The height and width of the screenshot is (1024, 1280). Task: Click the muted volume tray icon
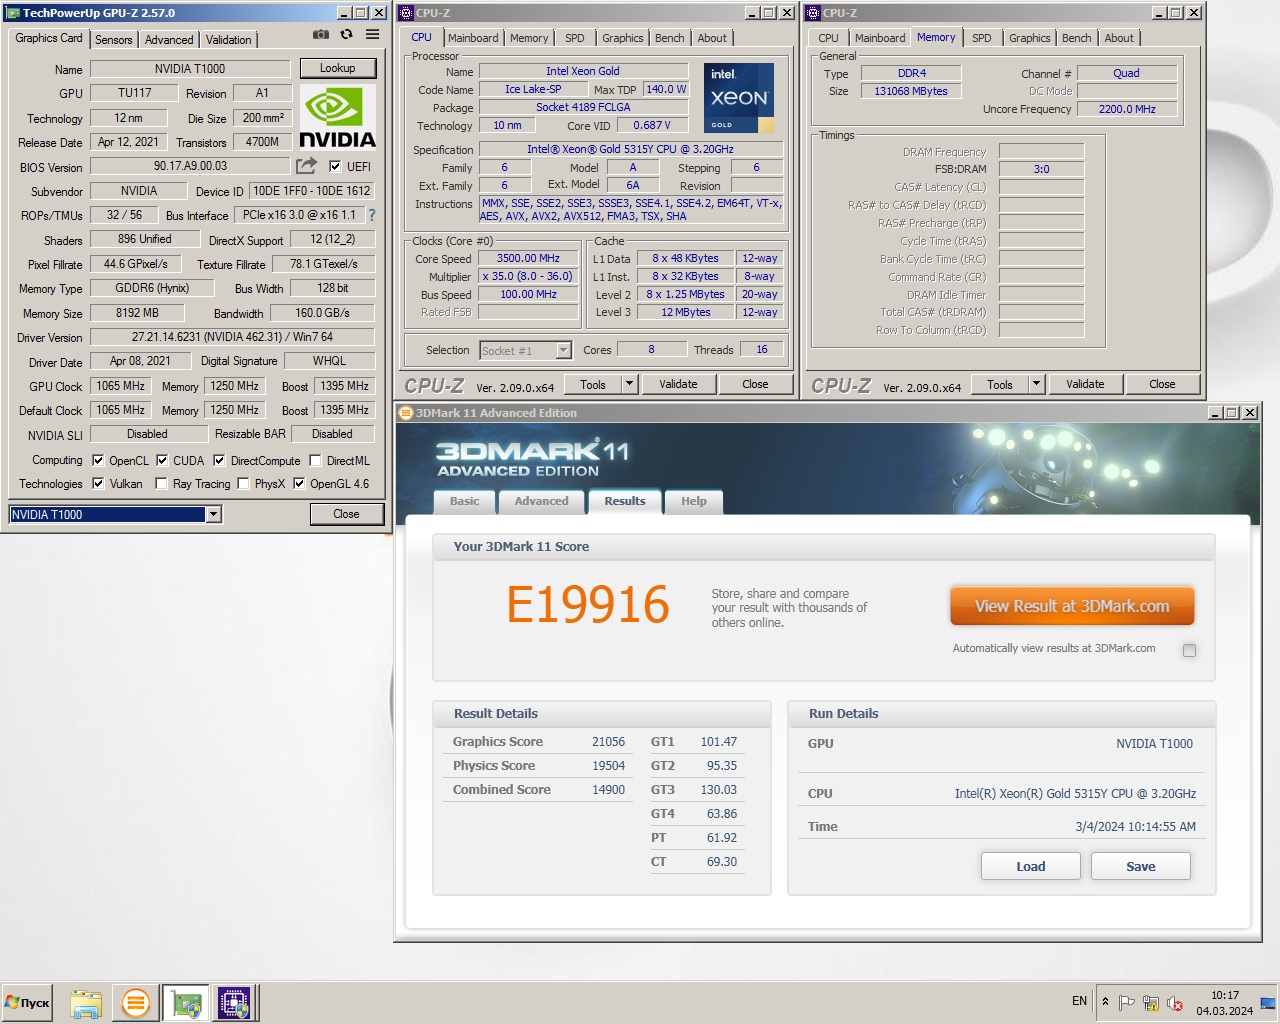tap(1175, 1003)
